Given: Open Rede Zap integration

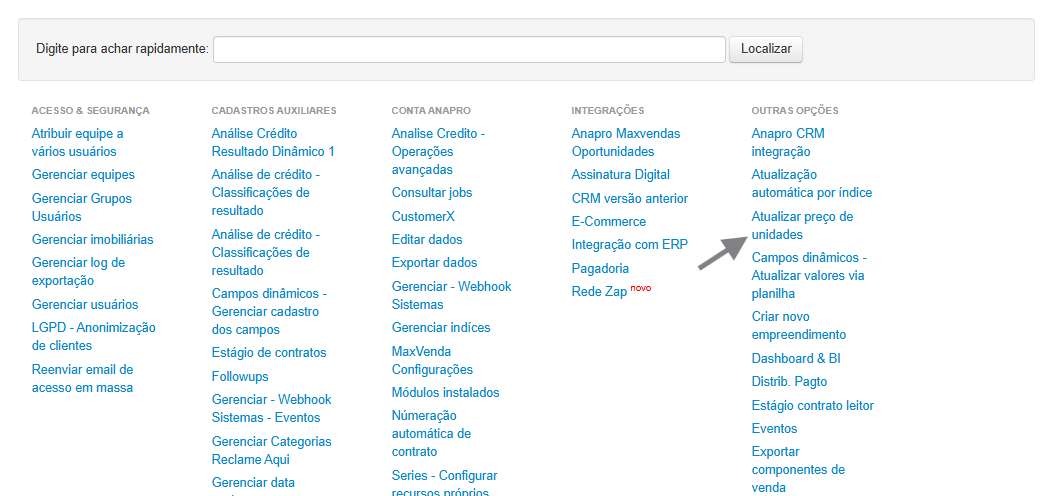Looking at the screenshot, I should pyautogui.click(x=600, y=292).
